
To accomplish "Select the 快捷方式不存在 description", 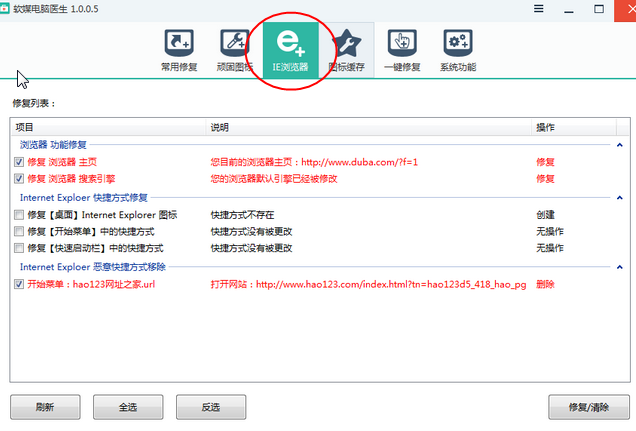I will coord(242,214).
